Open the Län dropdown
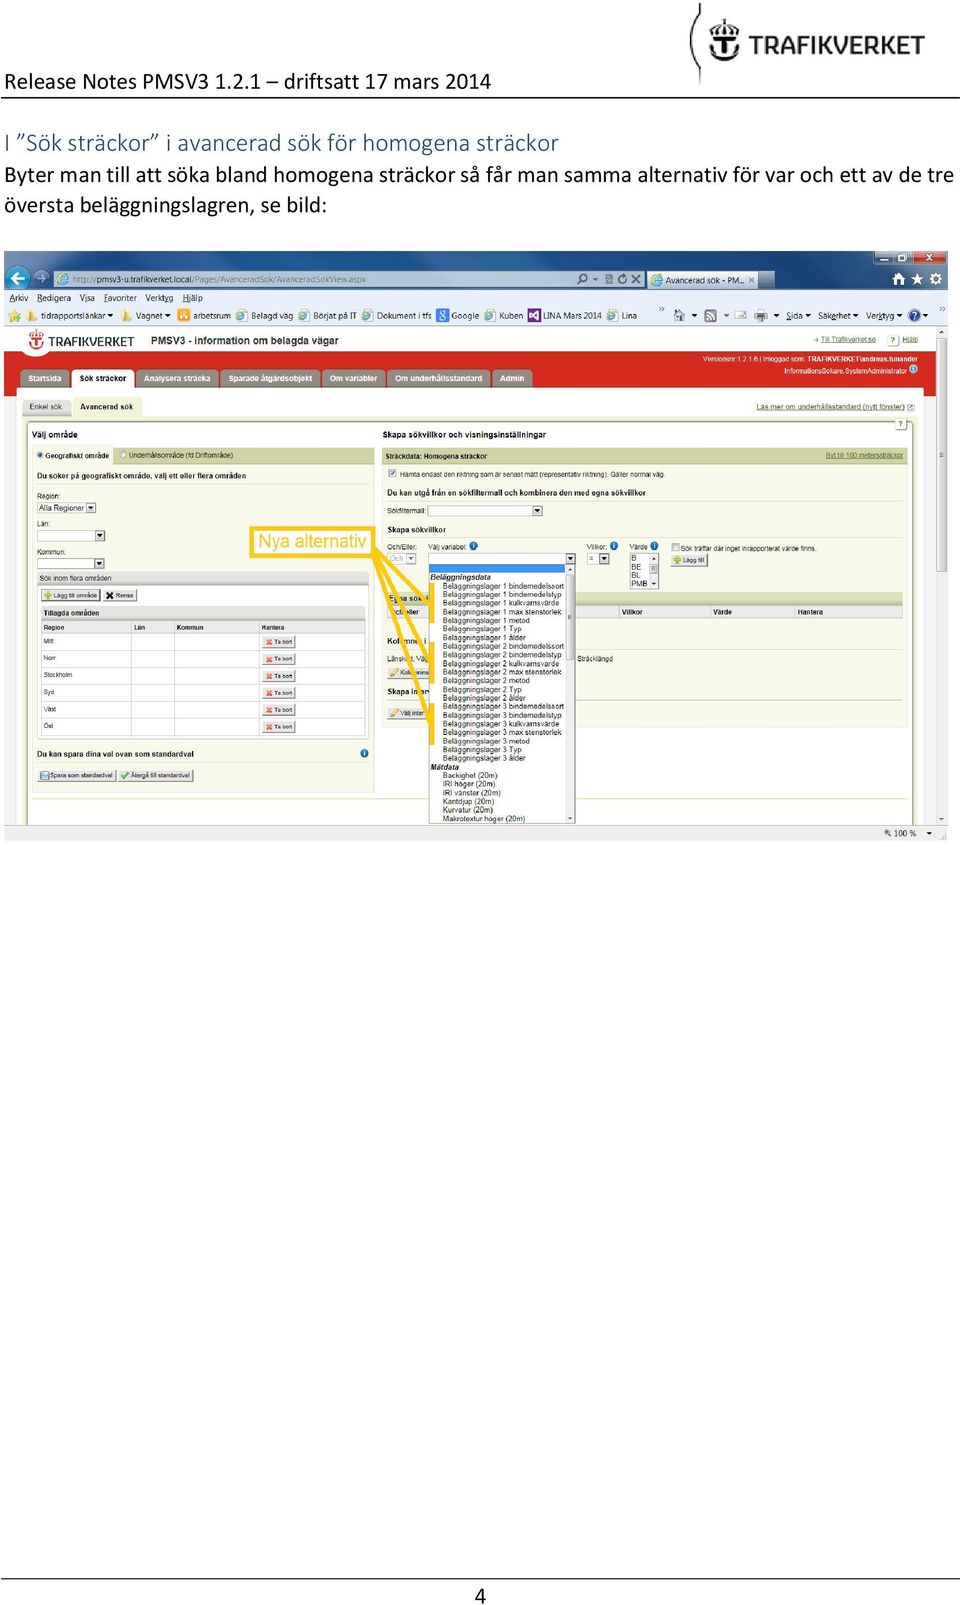The image size is (960, 1605). pyautogui.click(x=71, y=536)
